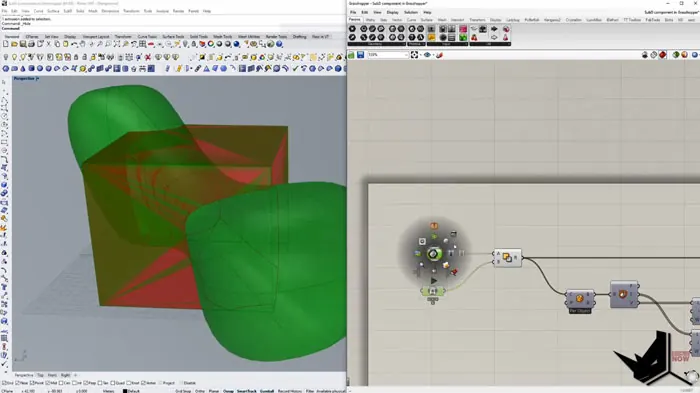Switch to the Solid Tools toolbar tab

coord(199,37)
